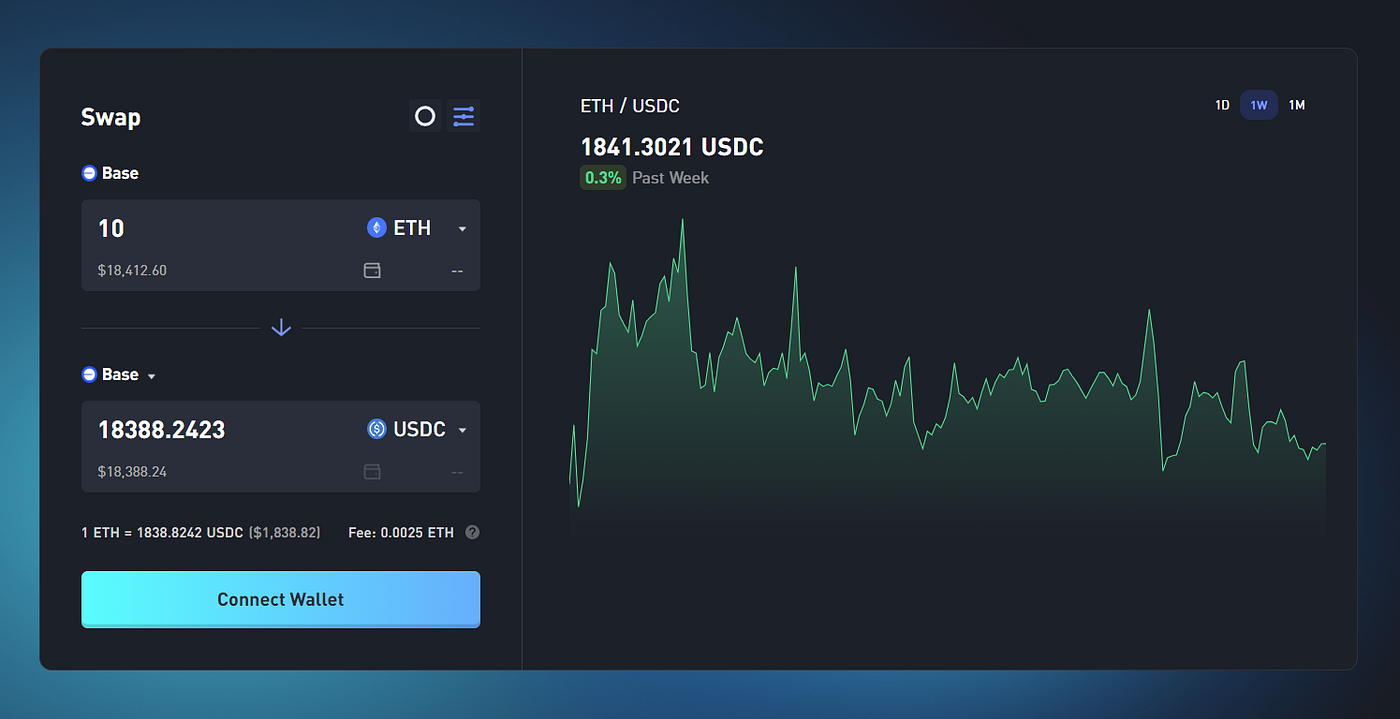This screenshot has width=1400, height=719.
Task: Click the swap direction arrow
Action: tap(281, 327)
